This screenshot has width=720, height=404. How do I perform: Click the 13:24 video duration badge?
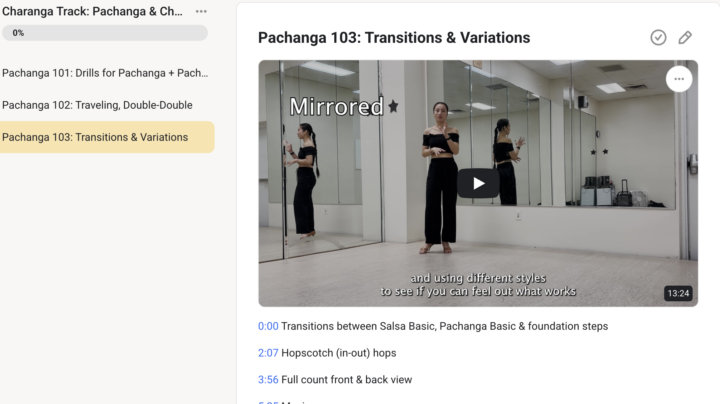[x=678, y=293]
